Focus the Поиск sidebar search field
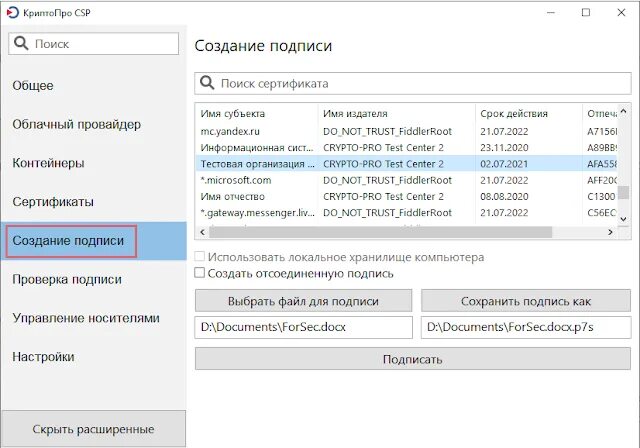This screenshot has width=640, height=448. tap(93, 44)
